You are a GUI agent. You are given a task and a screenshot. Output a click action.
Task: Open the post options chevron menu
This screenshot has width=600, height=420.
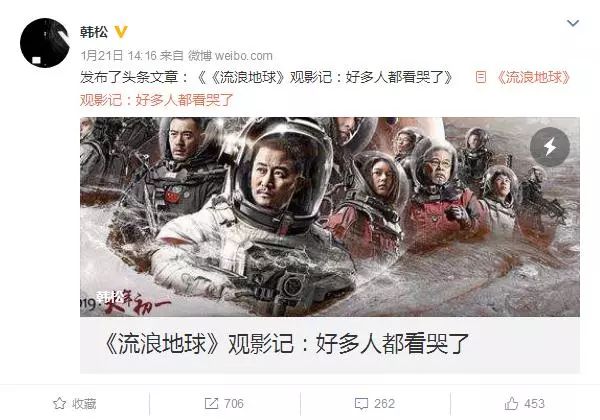click(x=572, y=24)
